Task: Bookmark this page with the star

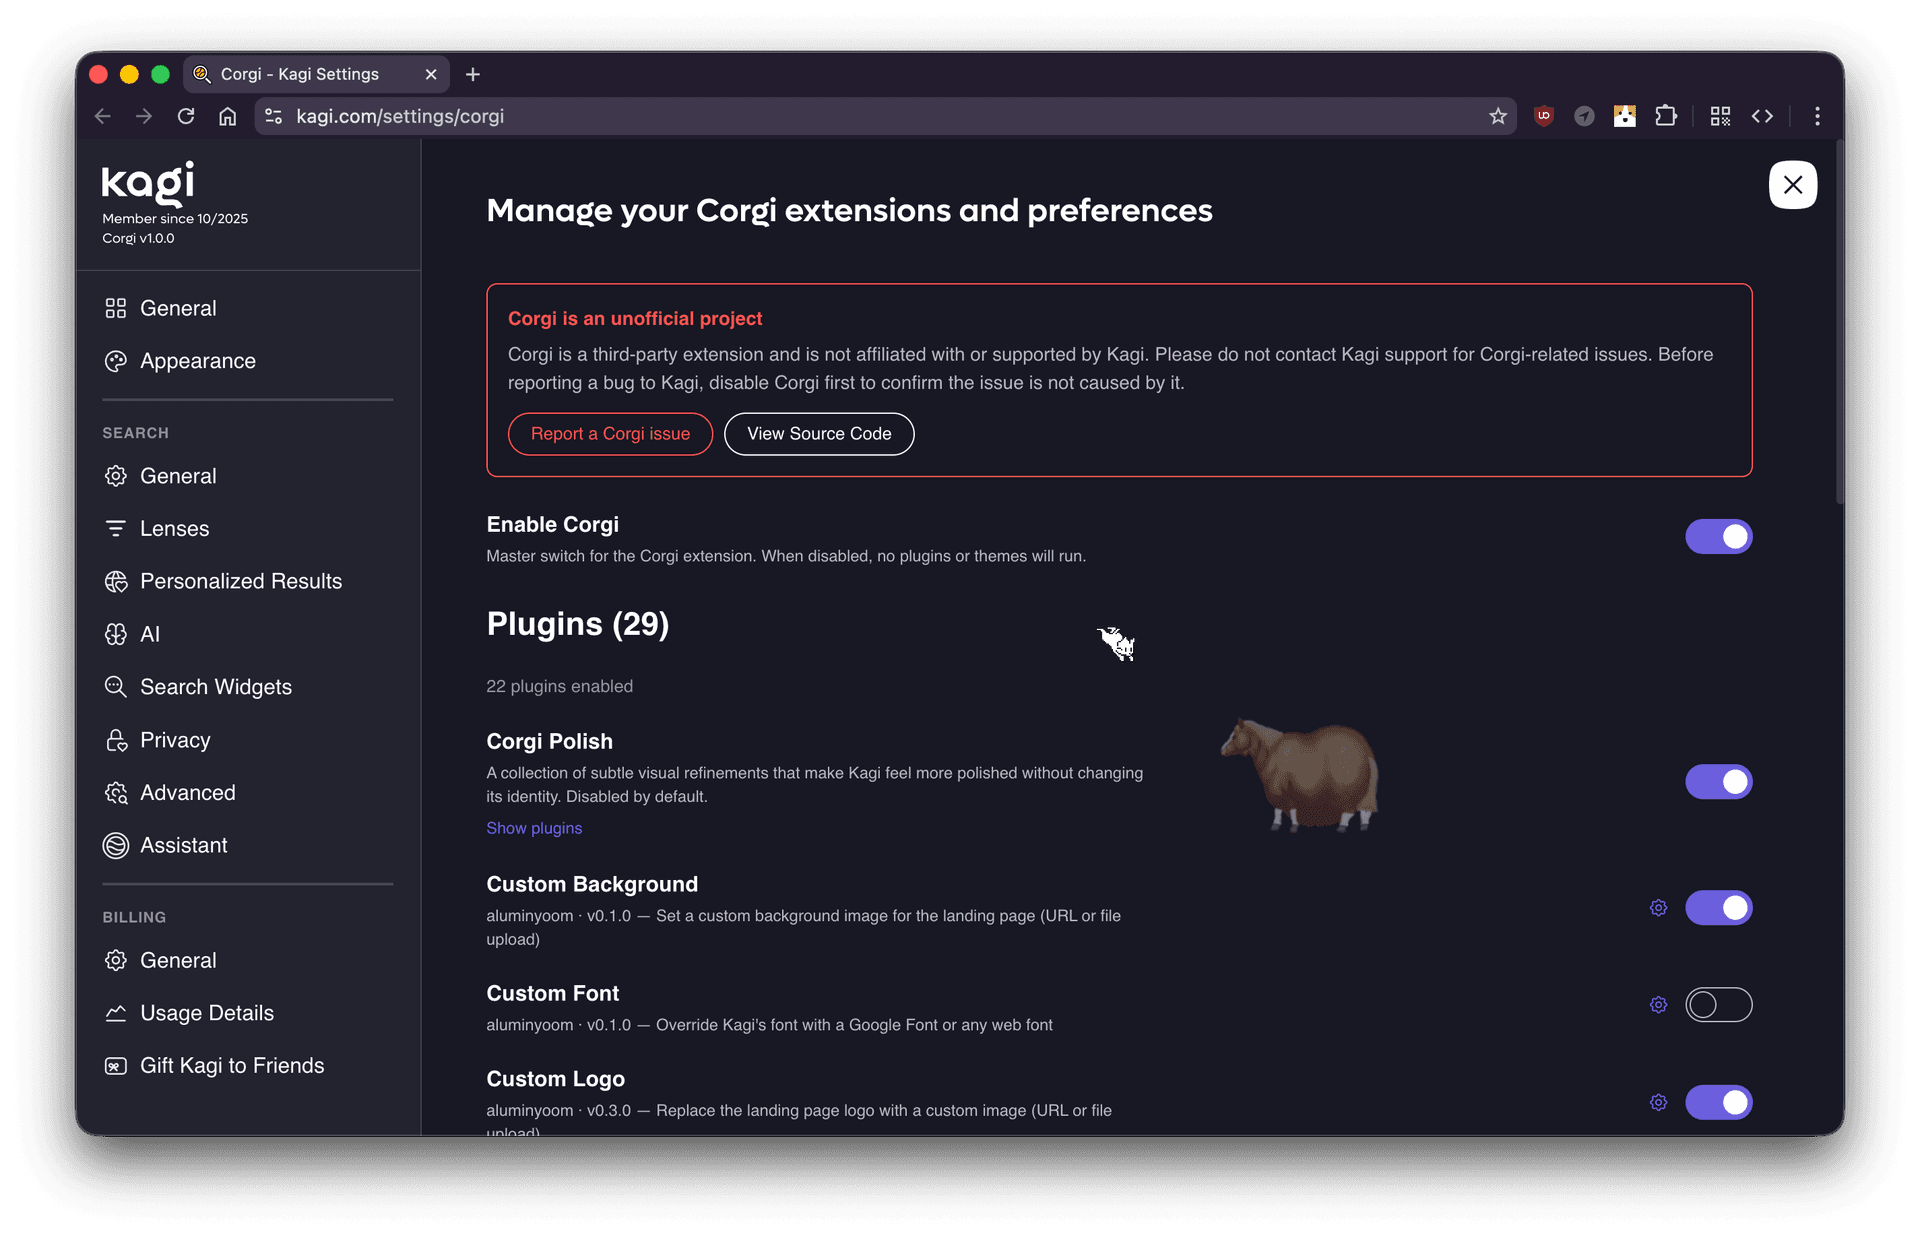Action: pos(1497,116)
